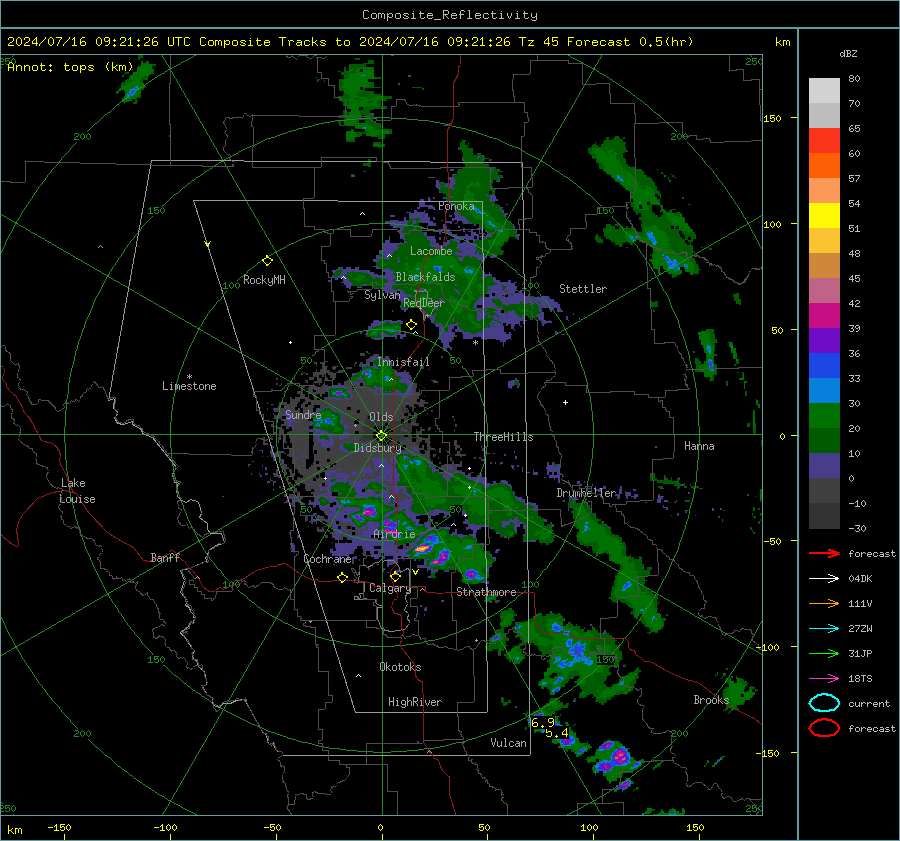The height and width of the screenshot is (841, 900).
Task: Click the Cochrane city label
Action: pos(329,559)
